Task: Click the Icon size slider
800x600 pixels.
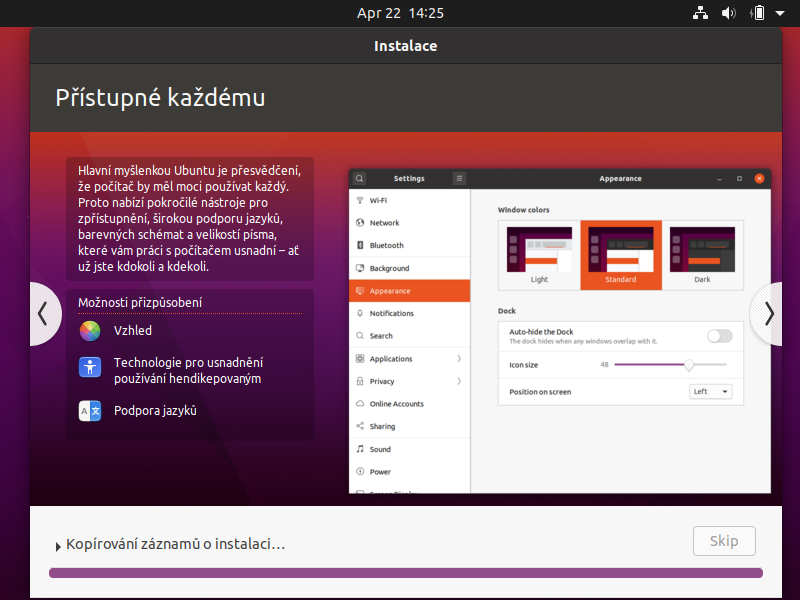Action: (670, 365)
